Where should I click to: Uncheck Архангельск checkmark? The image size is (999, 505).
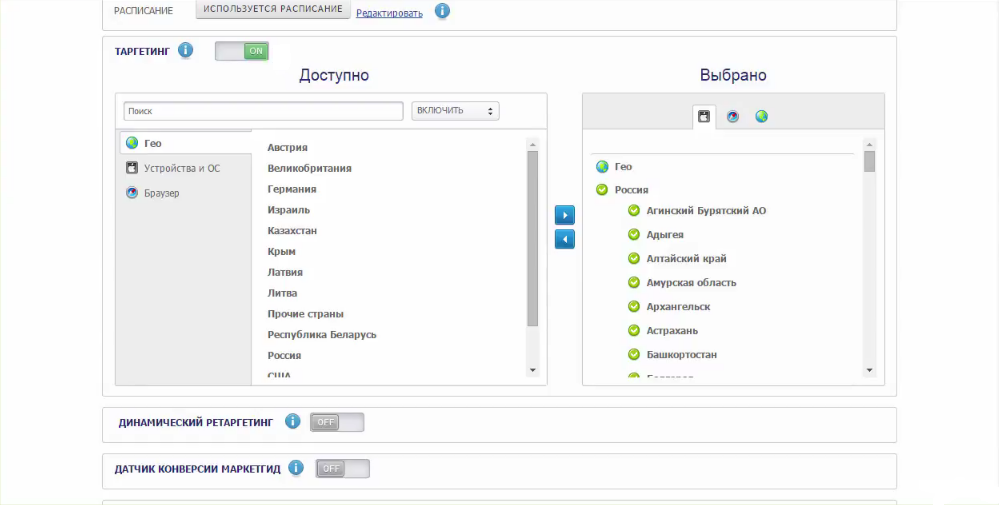[633, 306]
